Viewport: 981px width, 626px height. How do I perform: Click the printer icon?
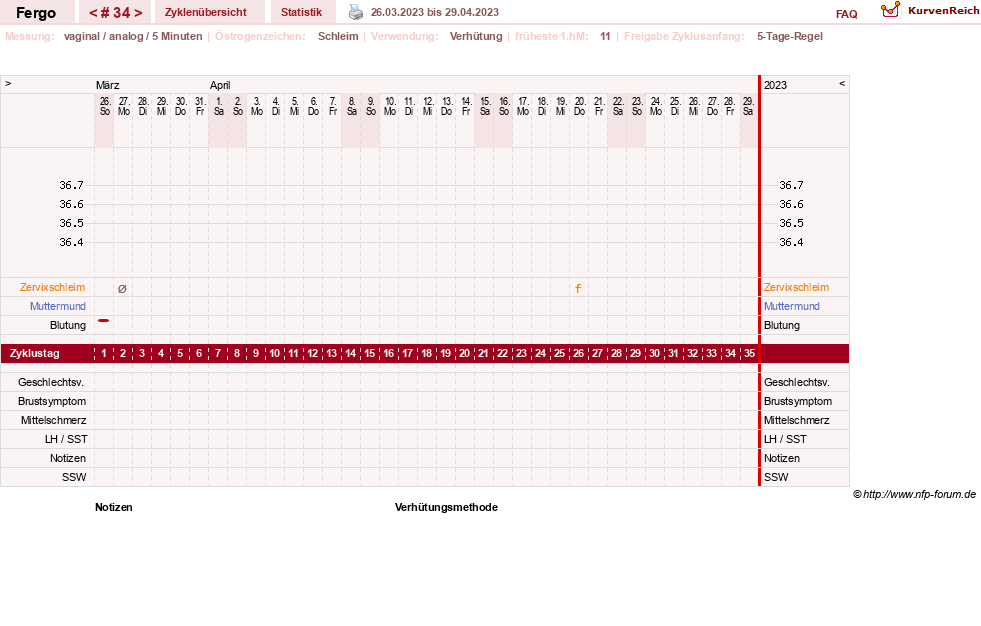coord(355,12)
